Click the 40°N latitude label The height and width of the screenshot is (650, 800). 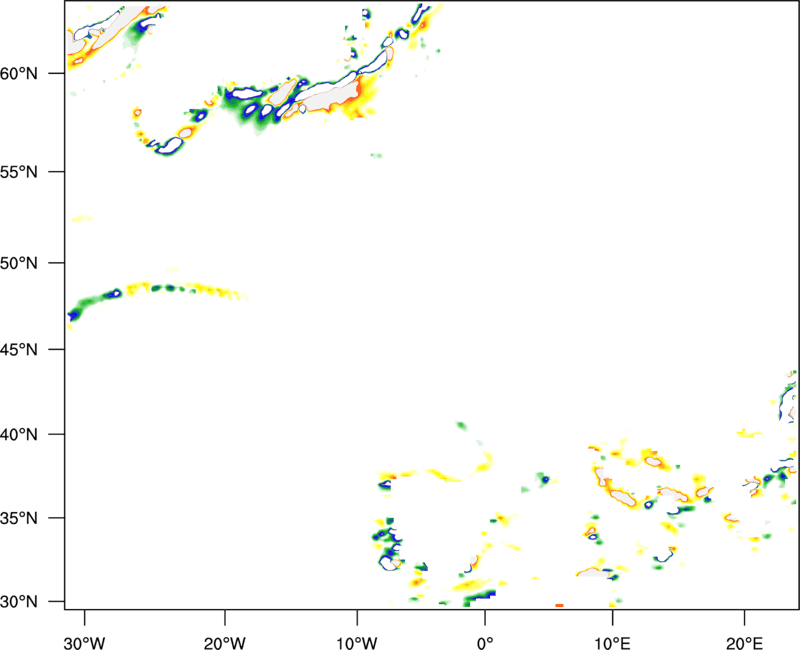coord(19,435)
